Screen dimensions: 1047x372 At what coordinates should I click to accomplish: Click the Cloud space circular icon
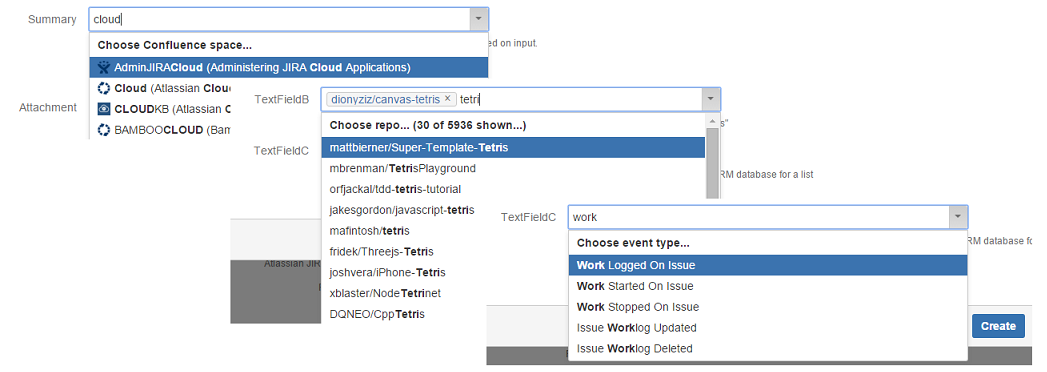coord(103,87)
